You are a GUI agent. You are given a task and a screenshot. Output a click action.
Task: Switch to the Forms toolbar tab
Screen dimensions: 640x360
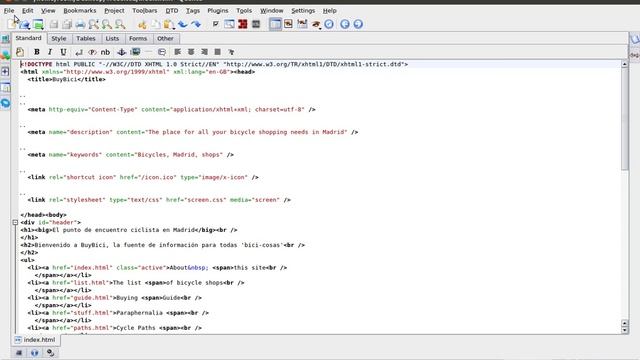pos(138,38)
